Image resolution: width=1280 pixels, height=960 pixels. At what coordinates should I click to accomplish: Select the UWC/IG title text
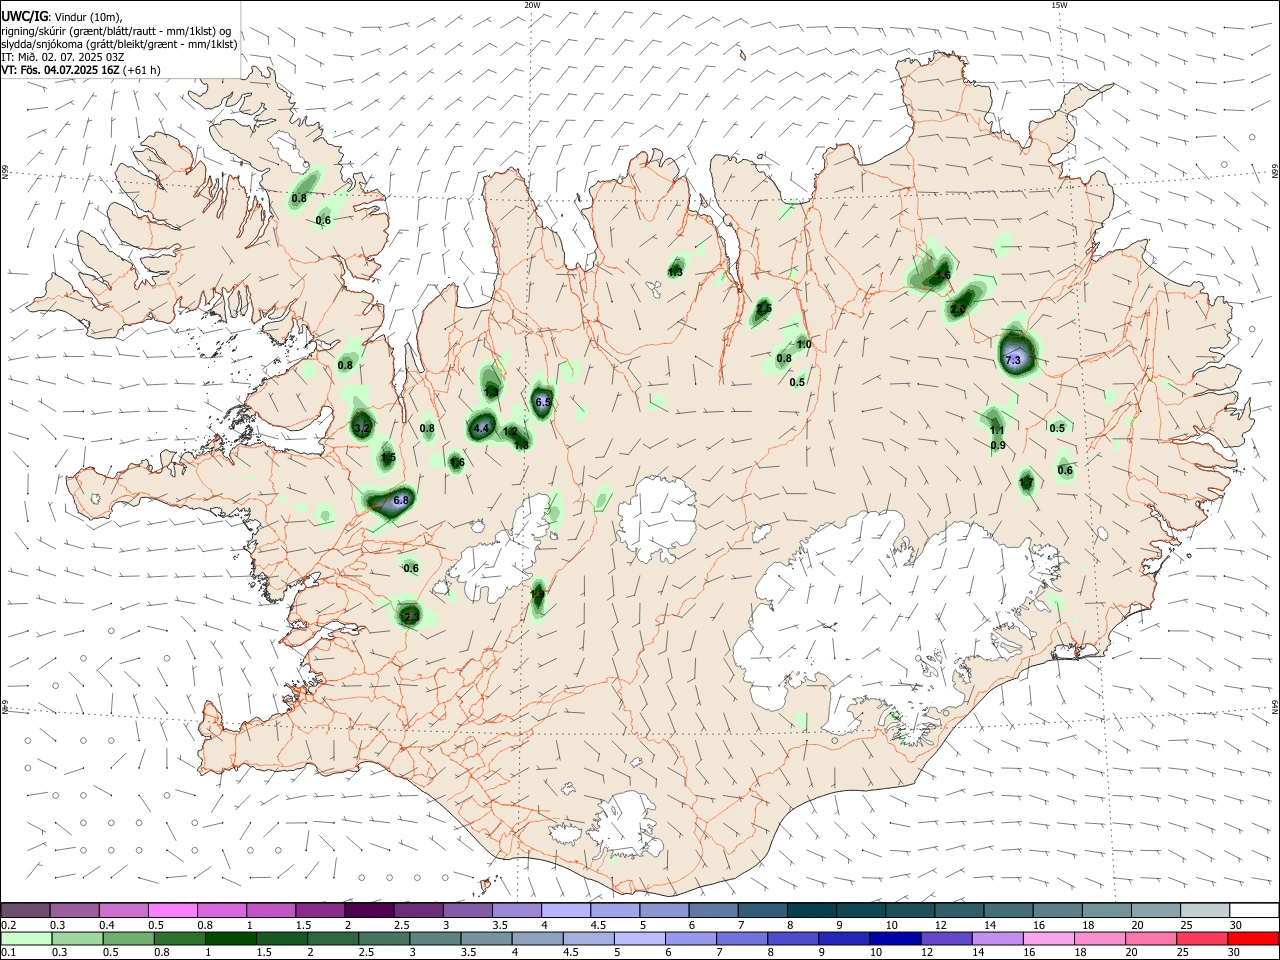pyautogui.click(x=24, y=17)
